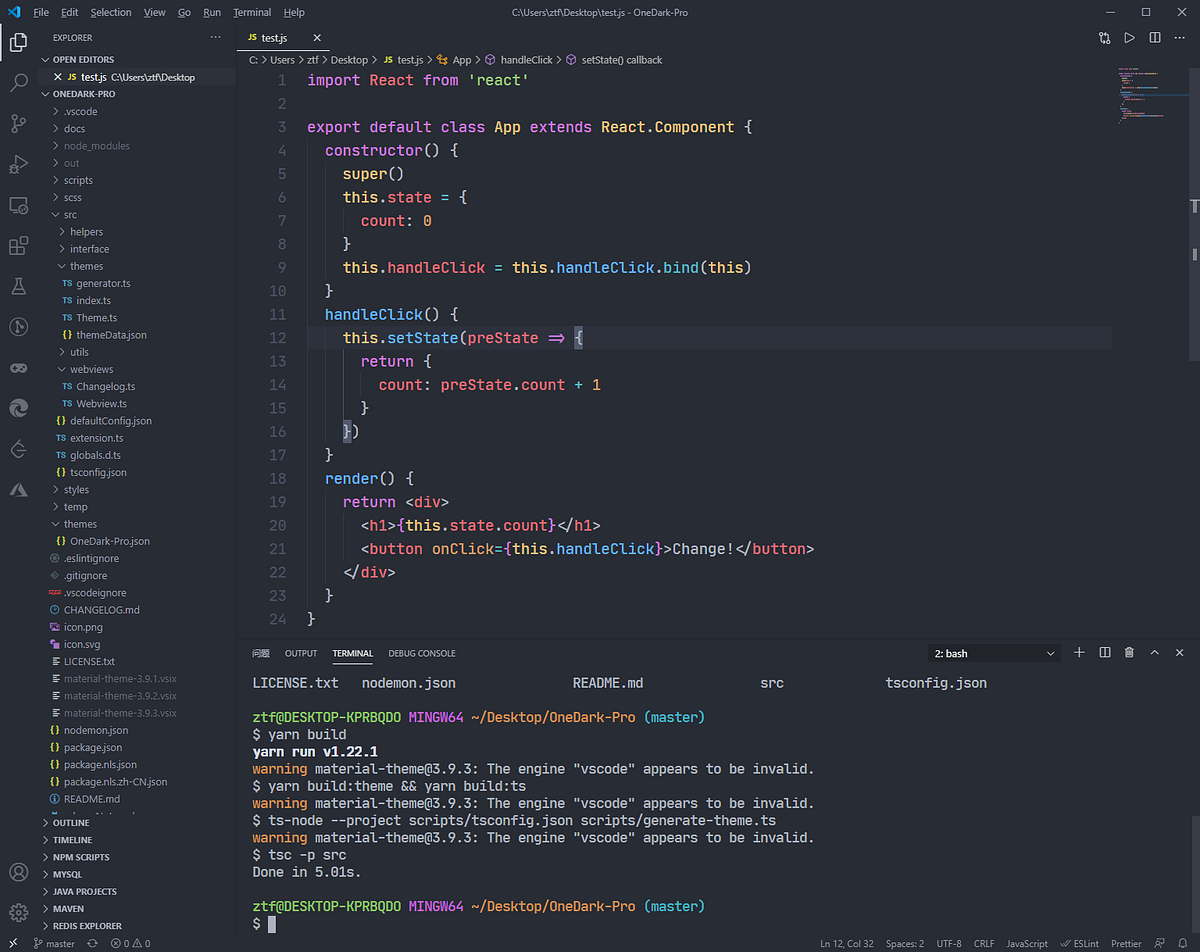Select handleClick in the breadcrumb bar
1200x952 pixels.
point(528,59)
